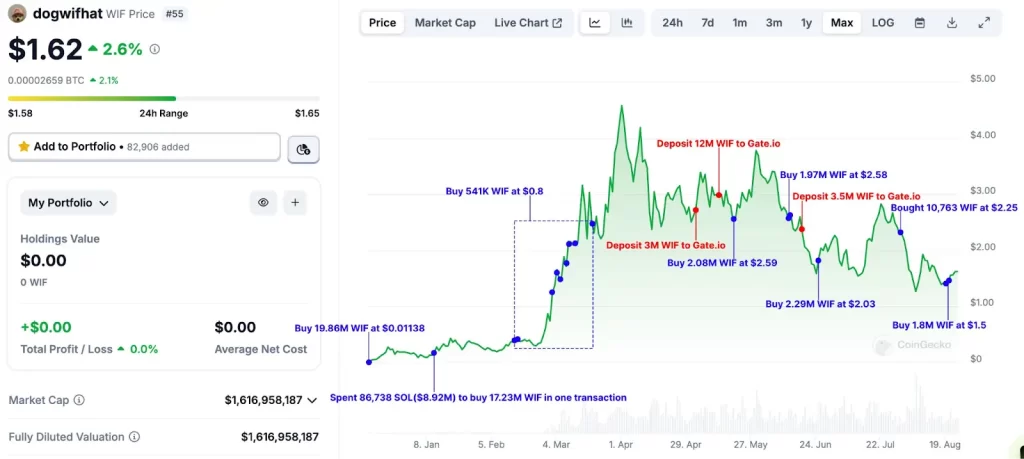Viewport: 1024px width, 459px height.
Task: Expand chart to fullscreen
Action: 983,23
